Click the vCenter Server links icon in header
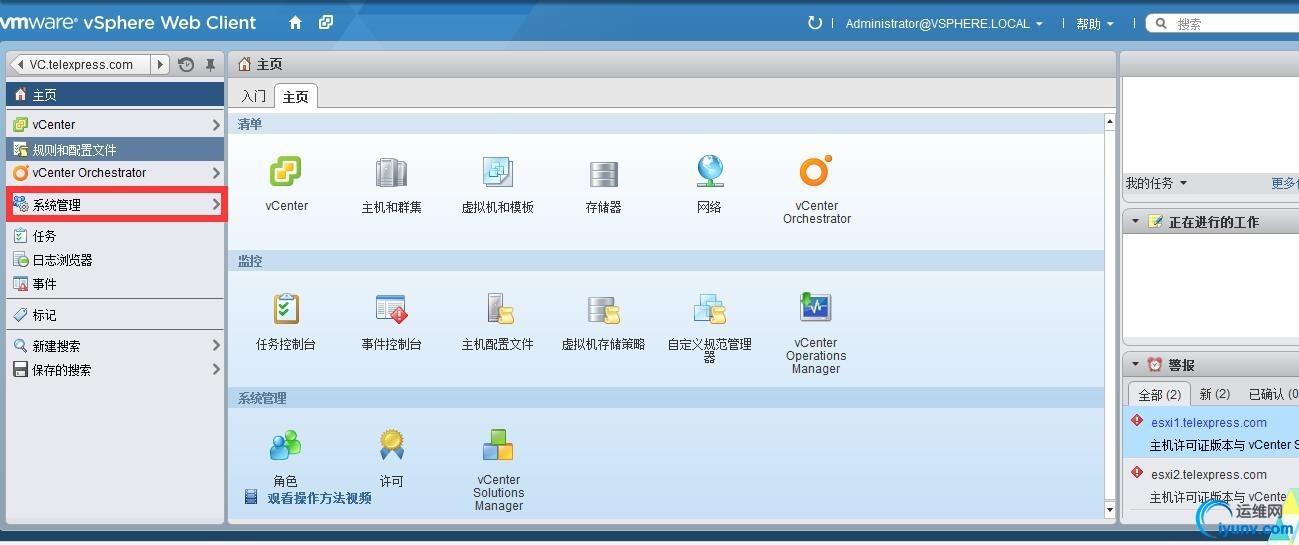Screen dimensions: 1299x545 point(326,22)
